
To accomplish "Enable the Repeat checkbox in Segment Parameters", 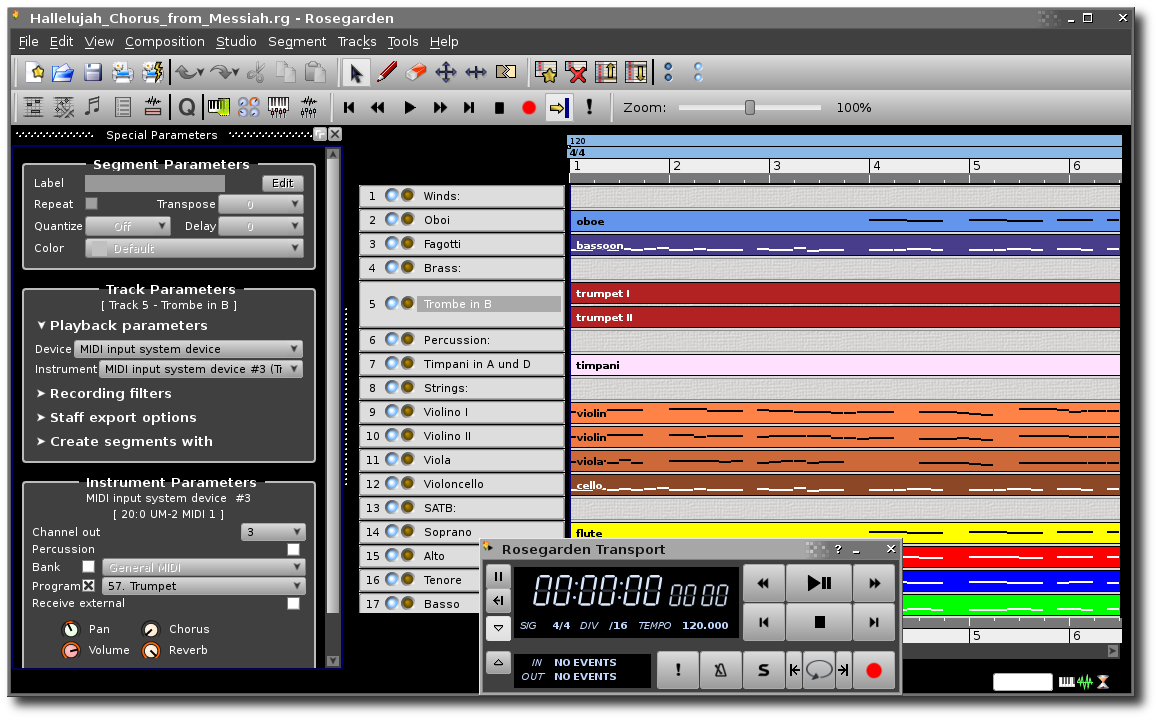I will 91,203.
